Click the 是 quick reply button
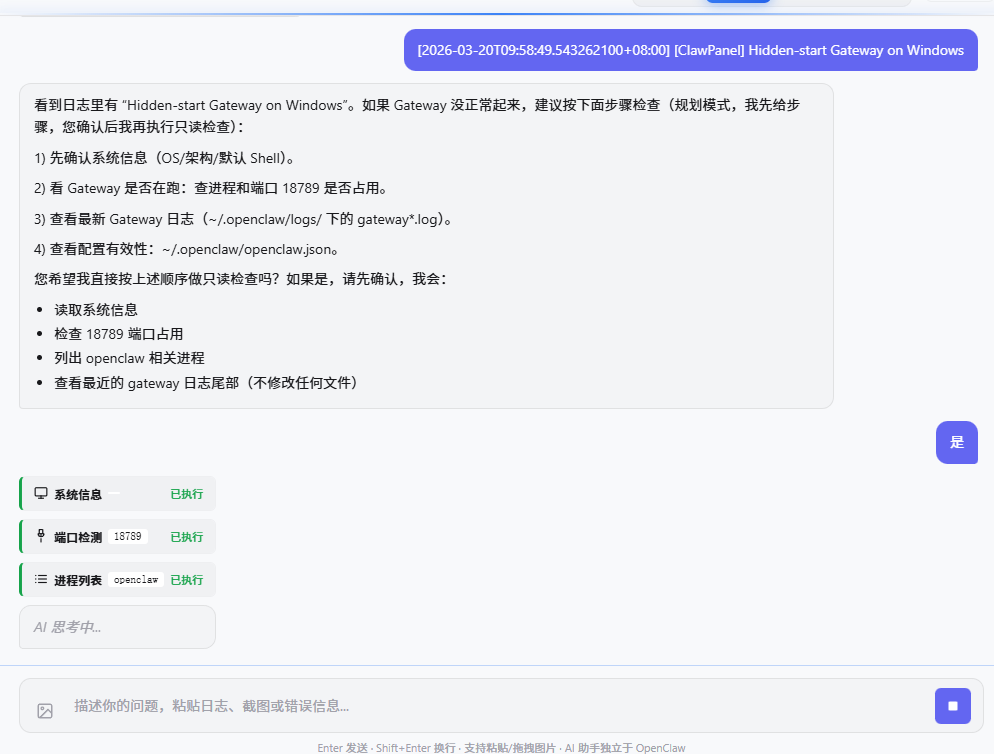The image size is (994, 754). [x=957, y=442]
